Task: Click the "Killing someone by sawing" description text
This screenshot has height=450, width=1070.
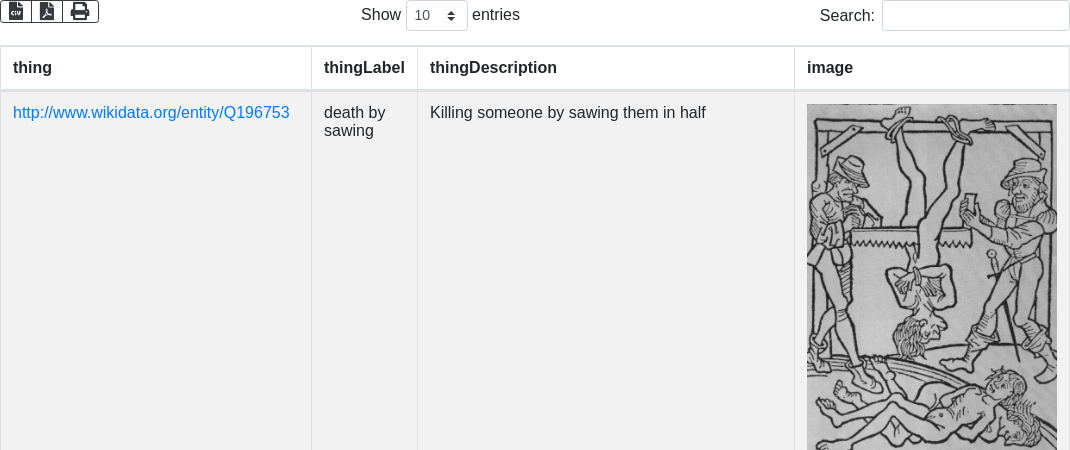Action: click(567, 113)
